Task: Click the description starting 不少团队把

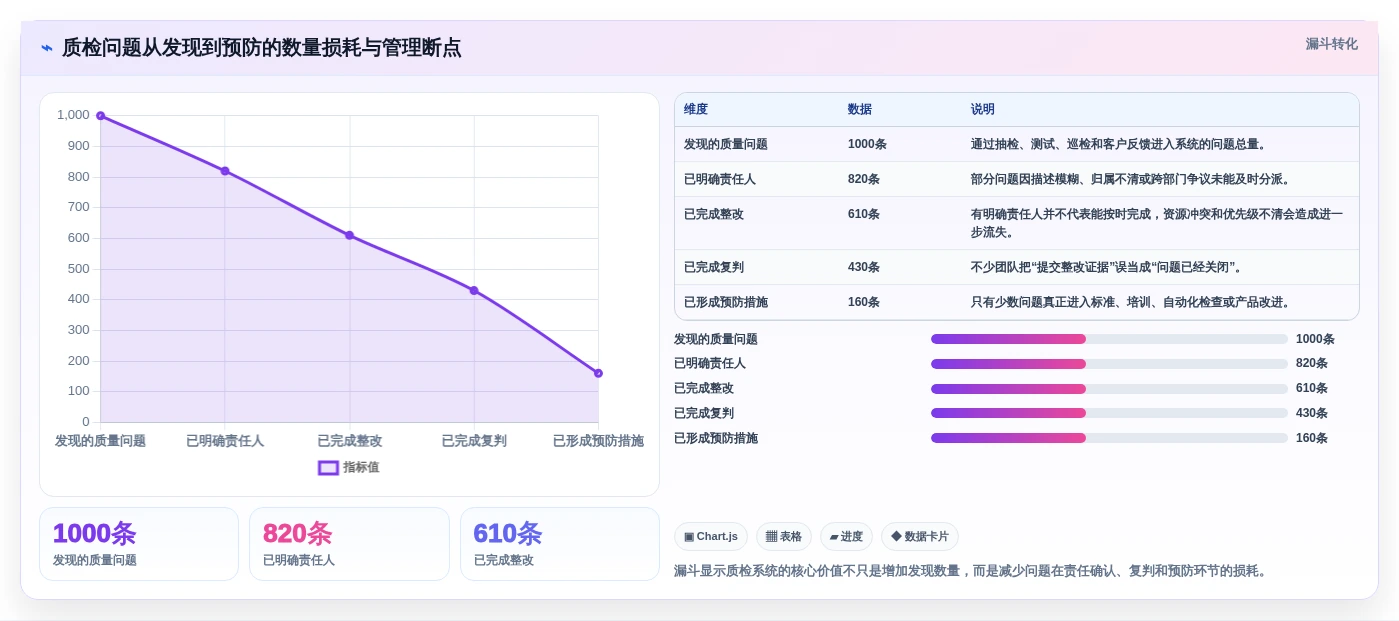Action: (1108, 267)
